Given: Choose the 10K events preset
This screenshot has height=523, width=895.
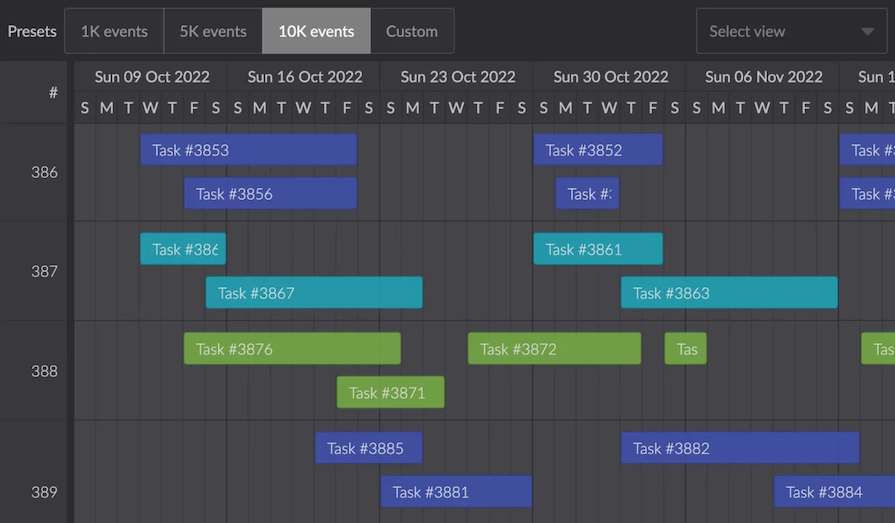Looking at the screenshot, I should click(x=316, y=31).
